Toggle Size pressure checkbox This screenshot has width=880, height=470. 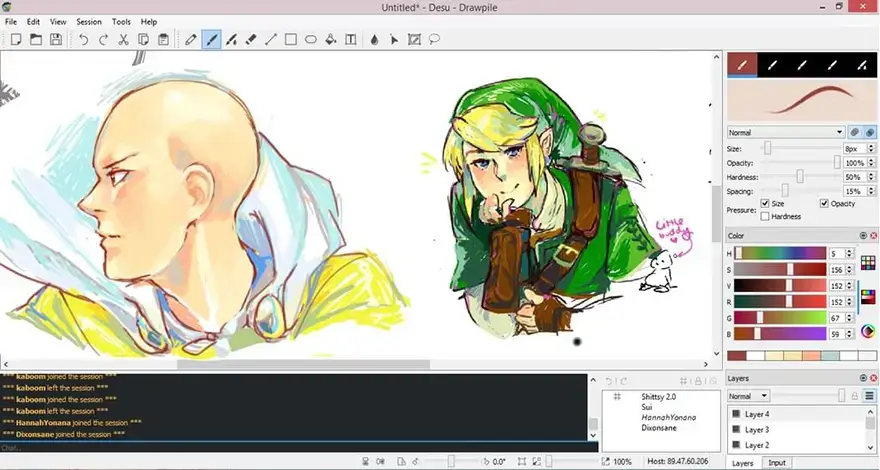tap(765, 203)
